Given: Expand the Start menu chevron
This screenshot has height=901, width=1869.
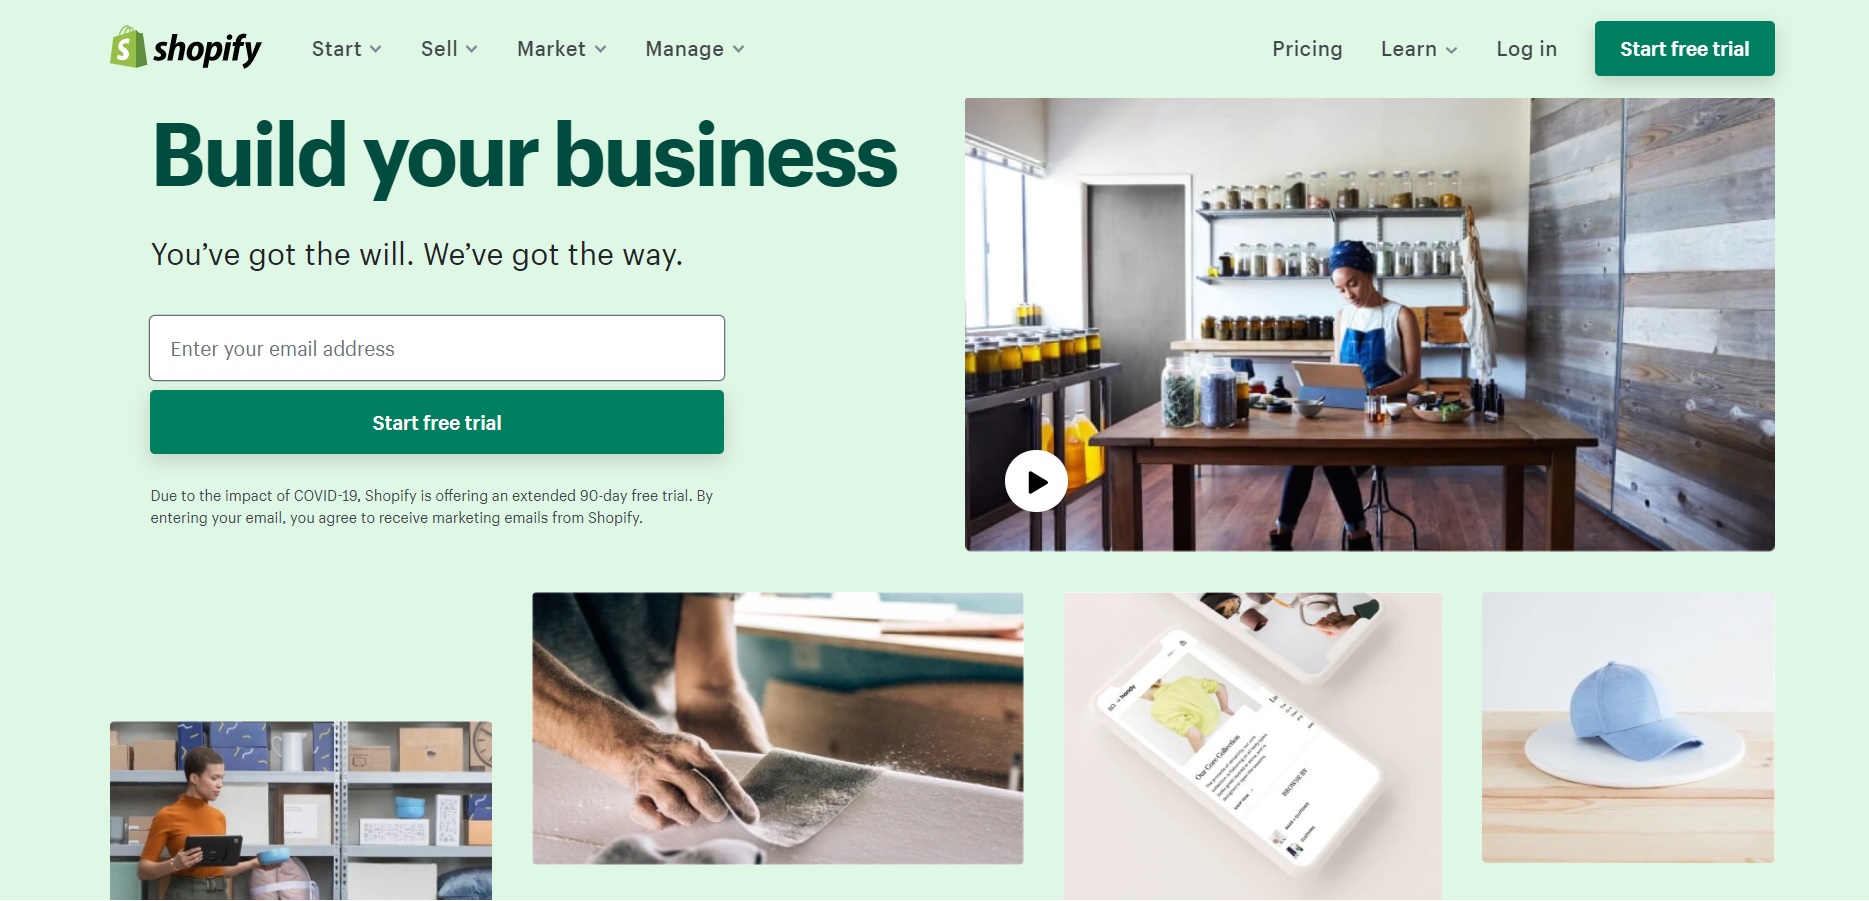Looking at the screenshot, I should (376, 49).
